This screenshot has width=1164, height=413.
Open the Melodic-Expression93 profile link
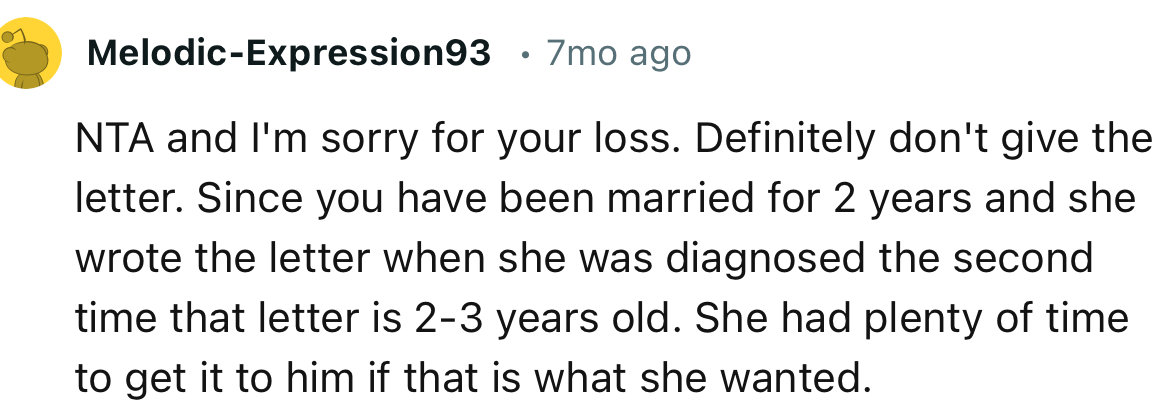click(289, 53)
